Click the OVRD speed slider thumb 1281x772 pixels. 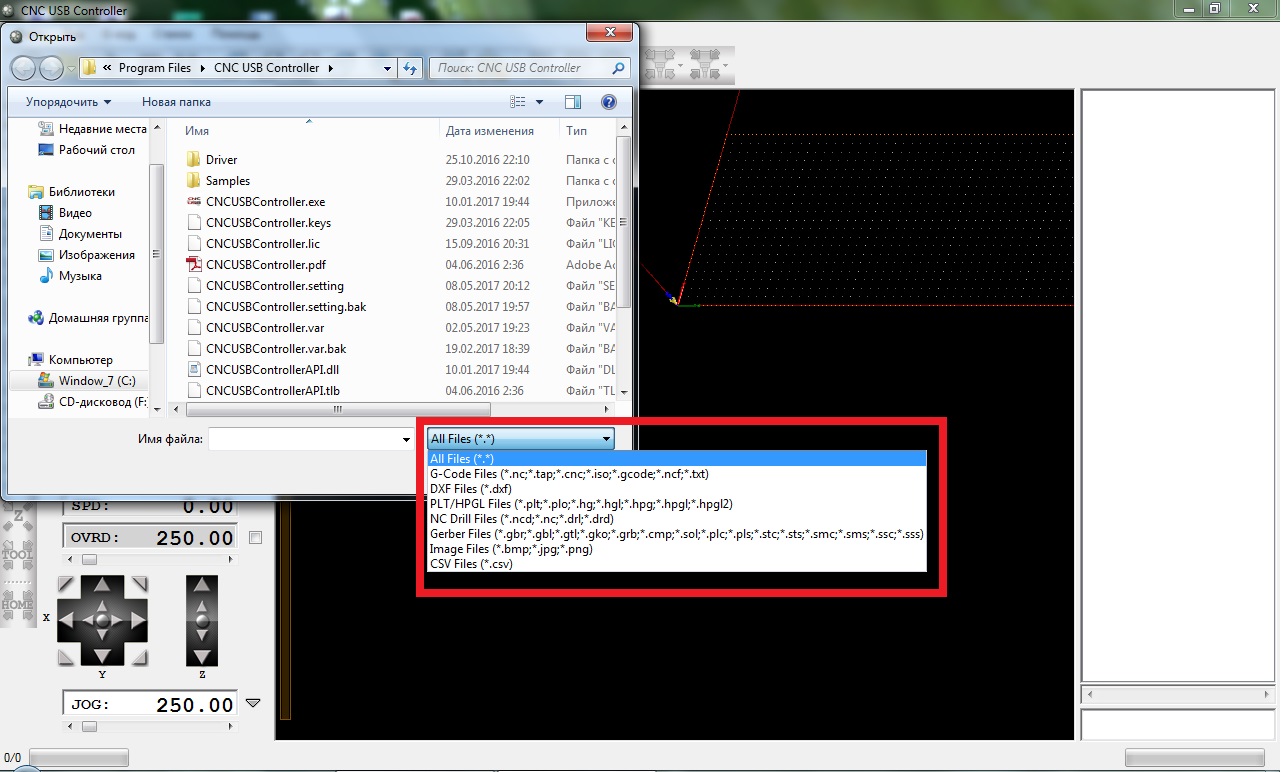(90, 560)
